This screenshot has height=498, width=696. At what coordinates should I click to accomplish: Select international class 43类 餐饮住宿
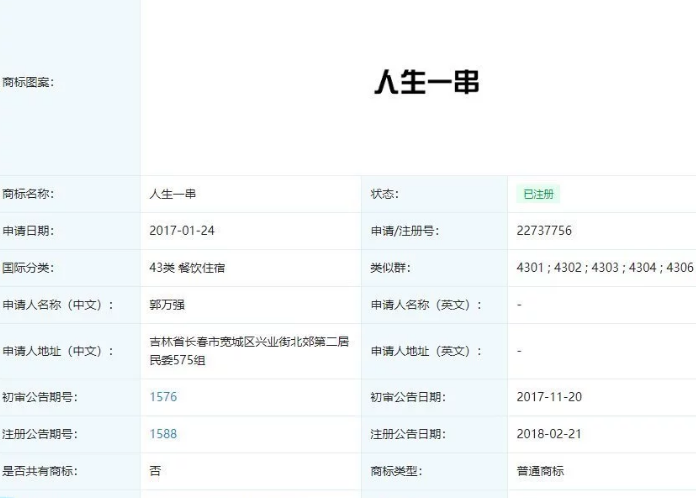tap(187, 268)
